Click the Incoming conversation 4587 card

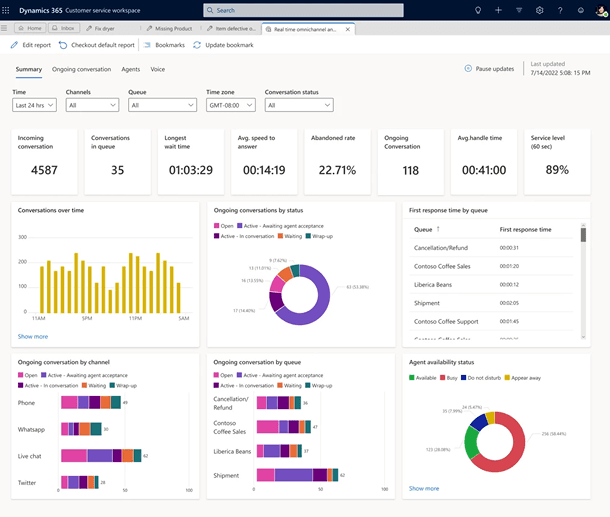(x=44, y=162)
